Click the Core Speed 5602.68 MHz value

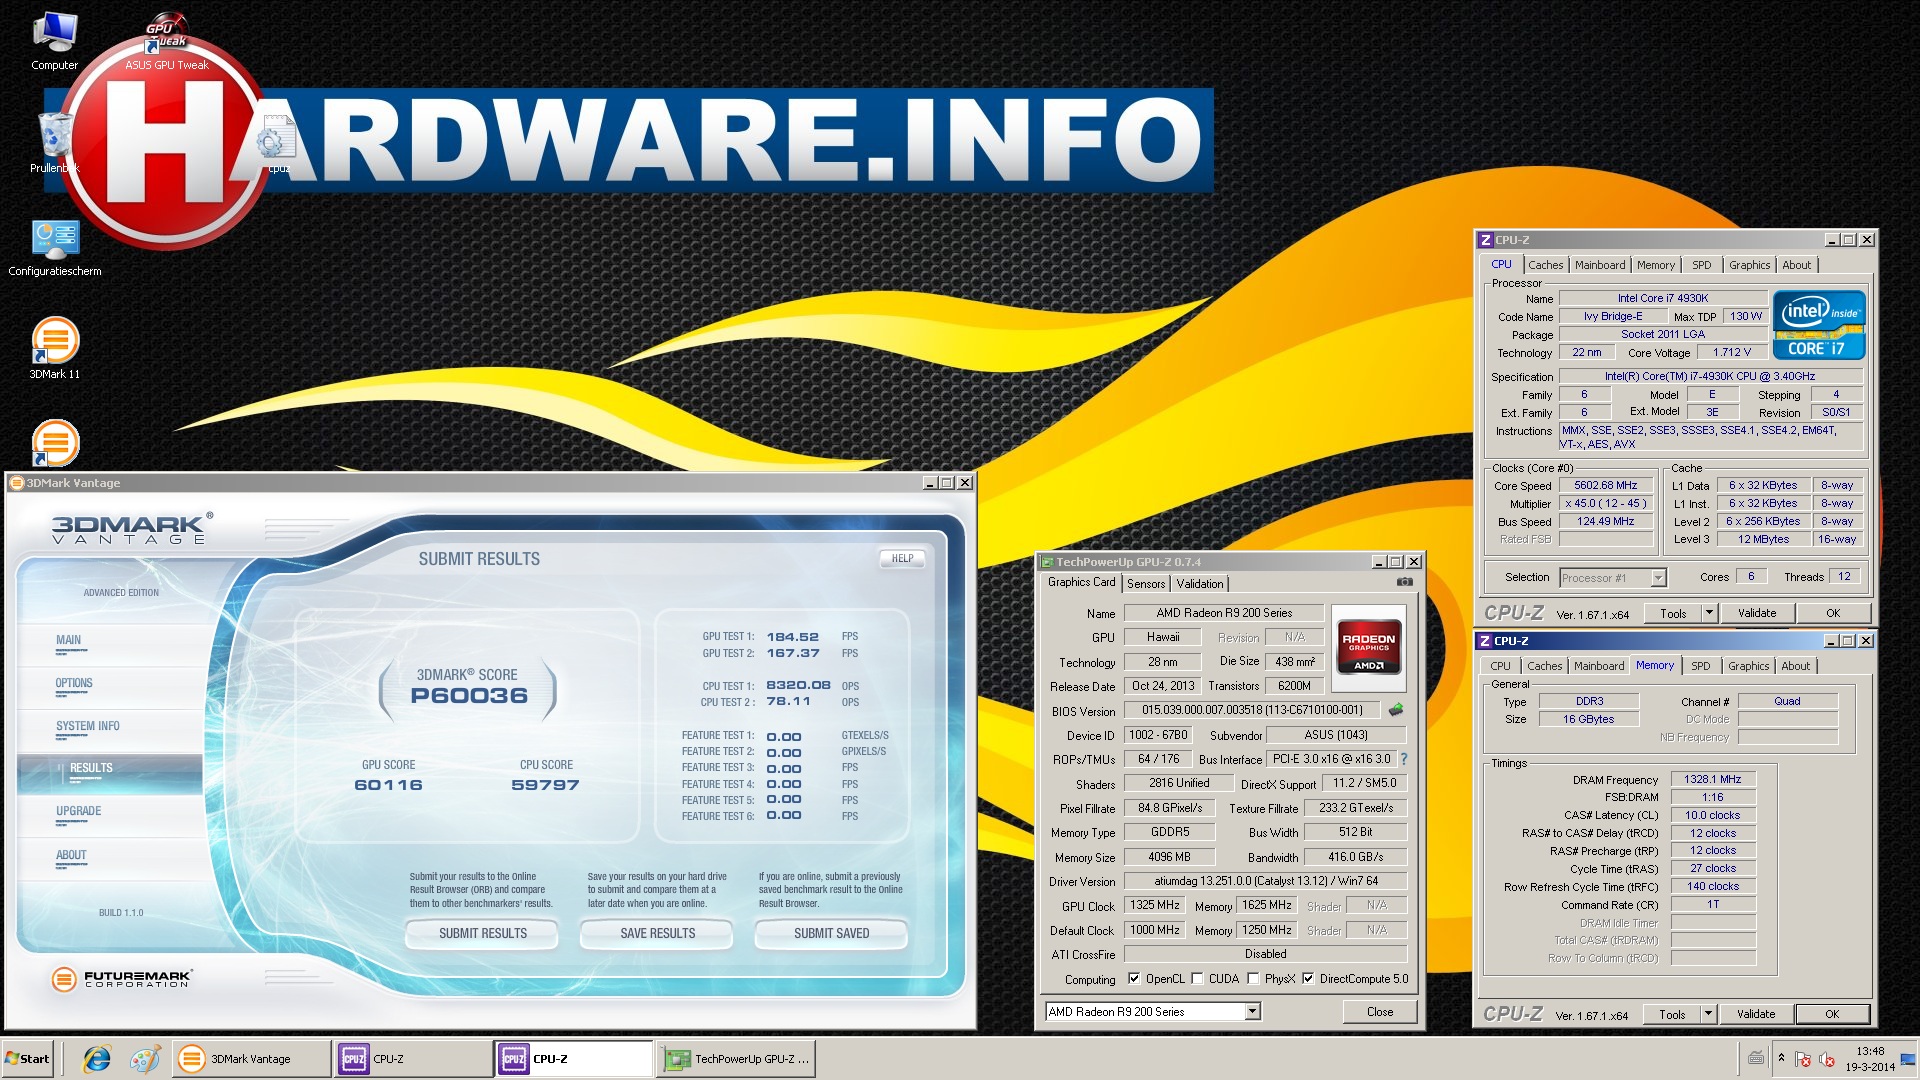1605,486
